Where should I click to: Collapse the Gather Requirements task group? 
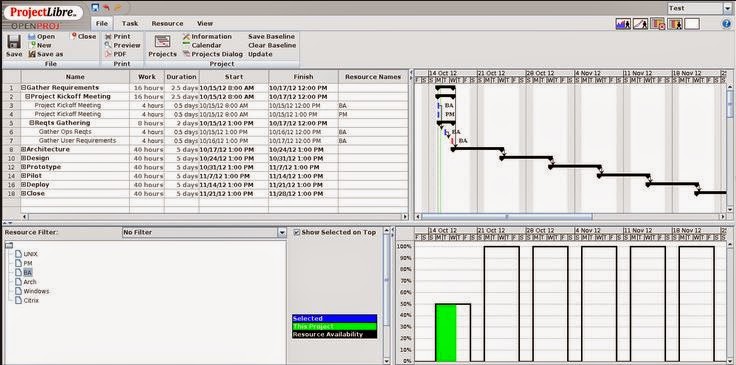23,88
